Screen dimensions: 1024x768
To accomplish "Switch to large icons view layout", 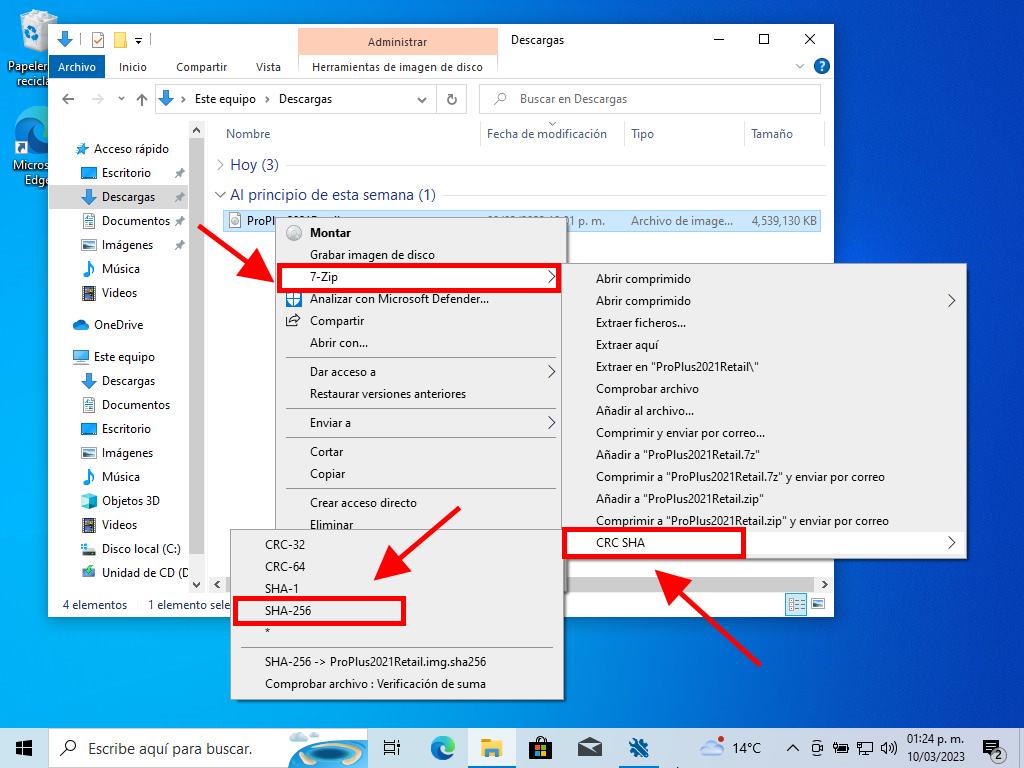I will (x=817, y=604).
